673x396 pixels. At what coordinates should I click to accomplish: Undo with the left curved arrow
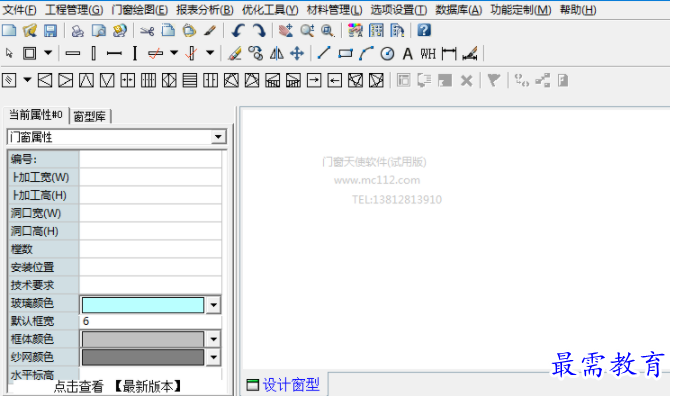[x=237, y=30]
